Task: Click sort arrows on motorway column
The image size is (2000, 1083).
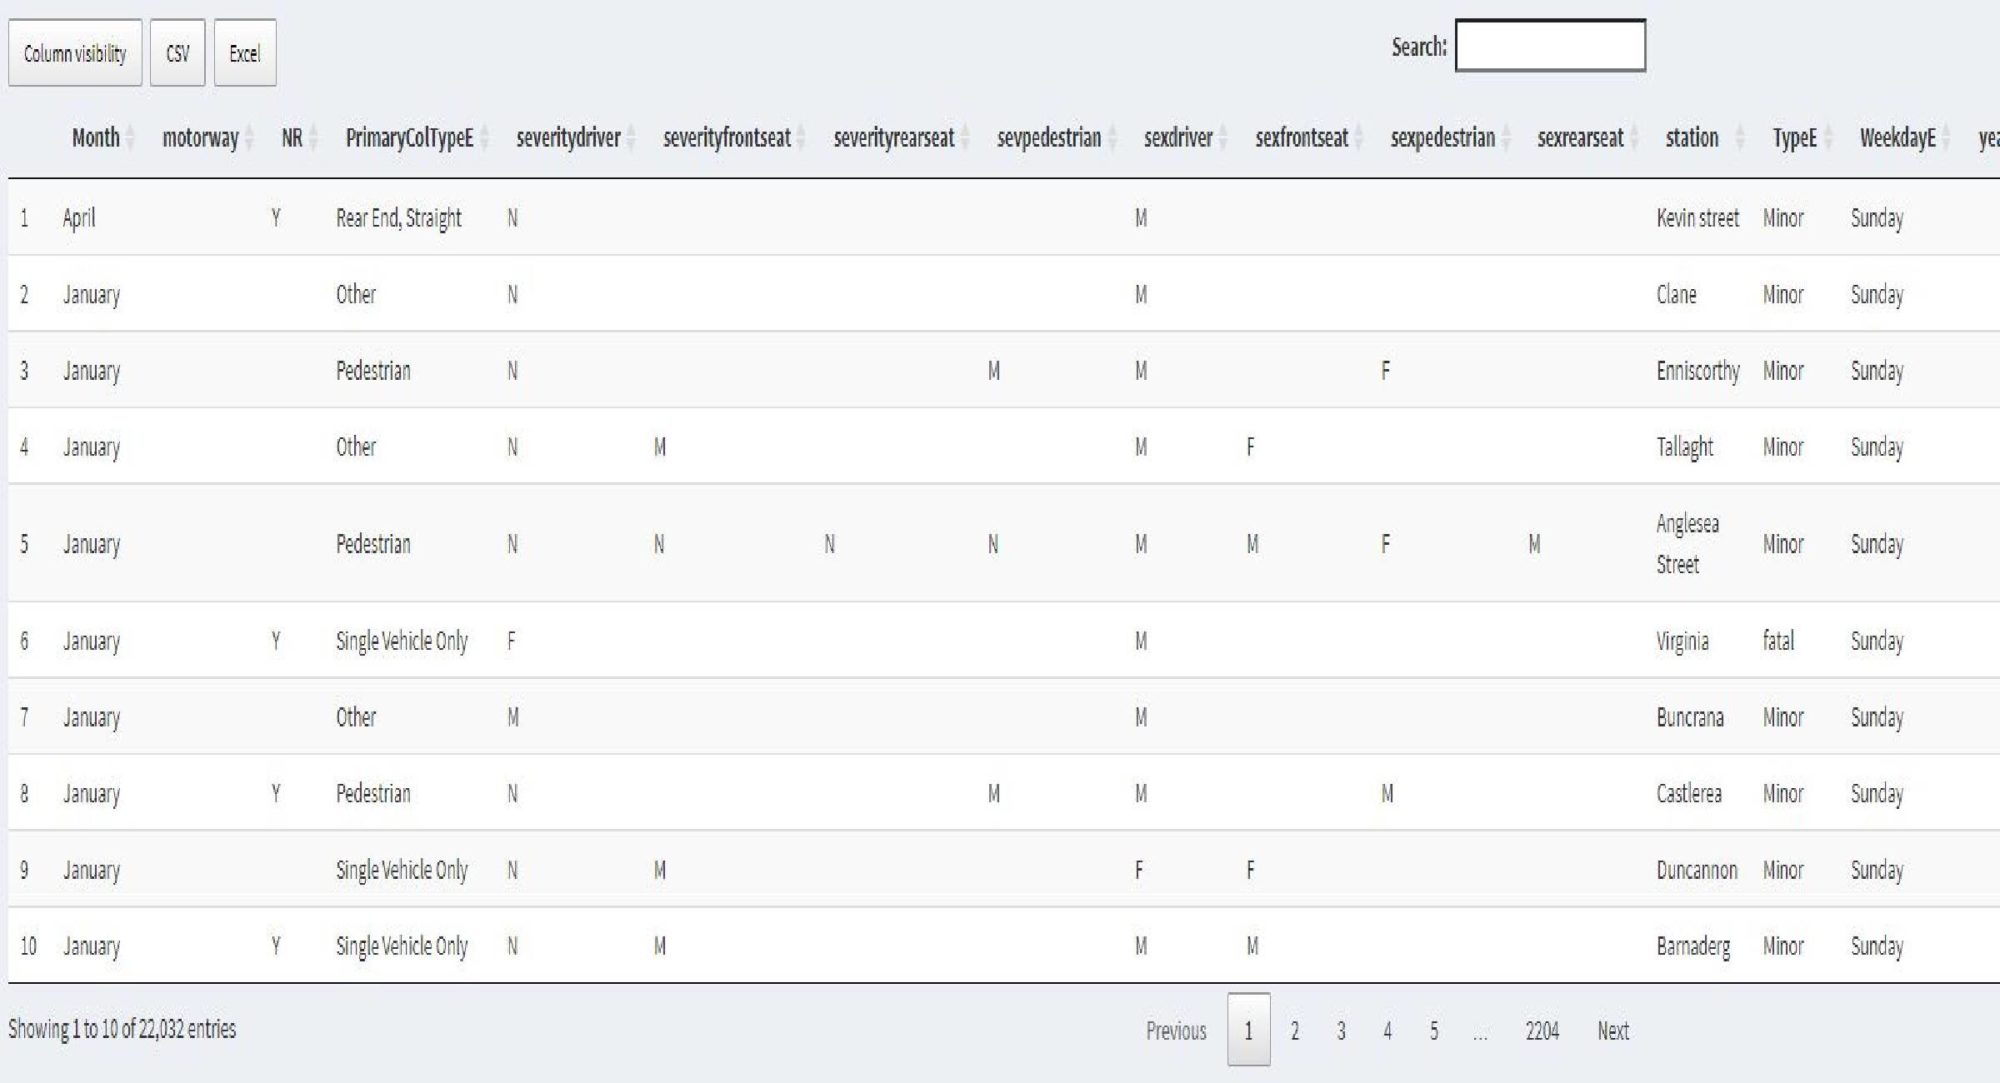Action: [249, 138]
